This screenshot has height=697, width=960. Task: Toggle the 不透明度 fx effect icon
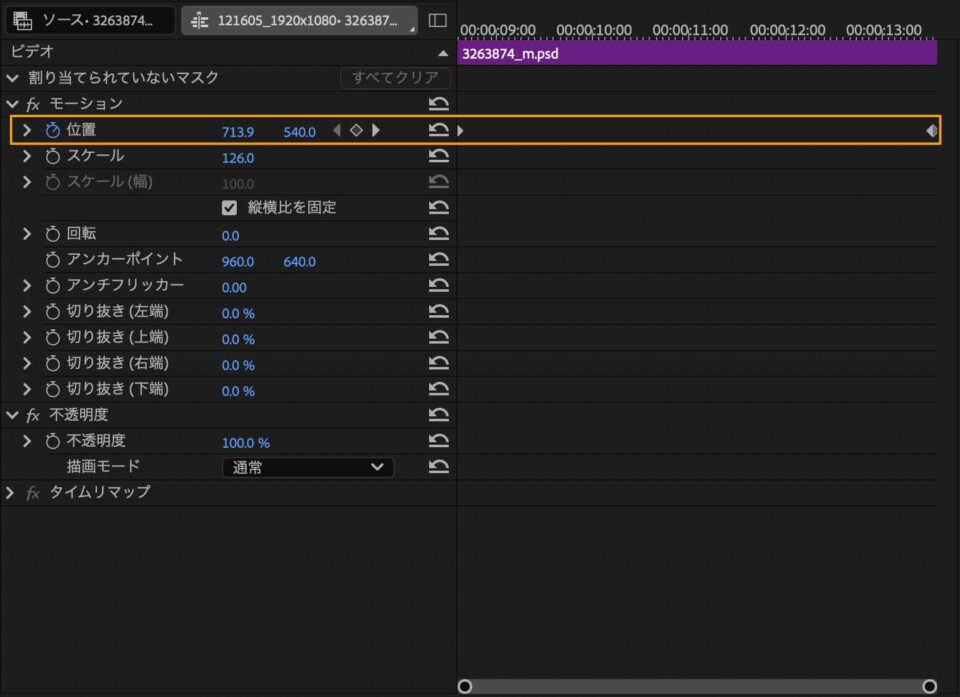click(x=33, y=416)
